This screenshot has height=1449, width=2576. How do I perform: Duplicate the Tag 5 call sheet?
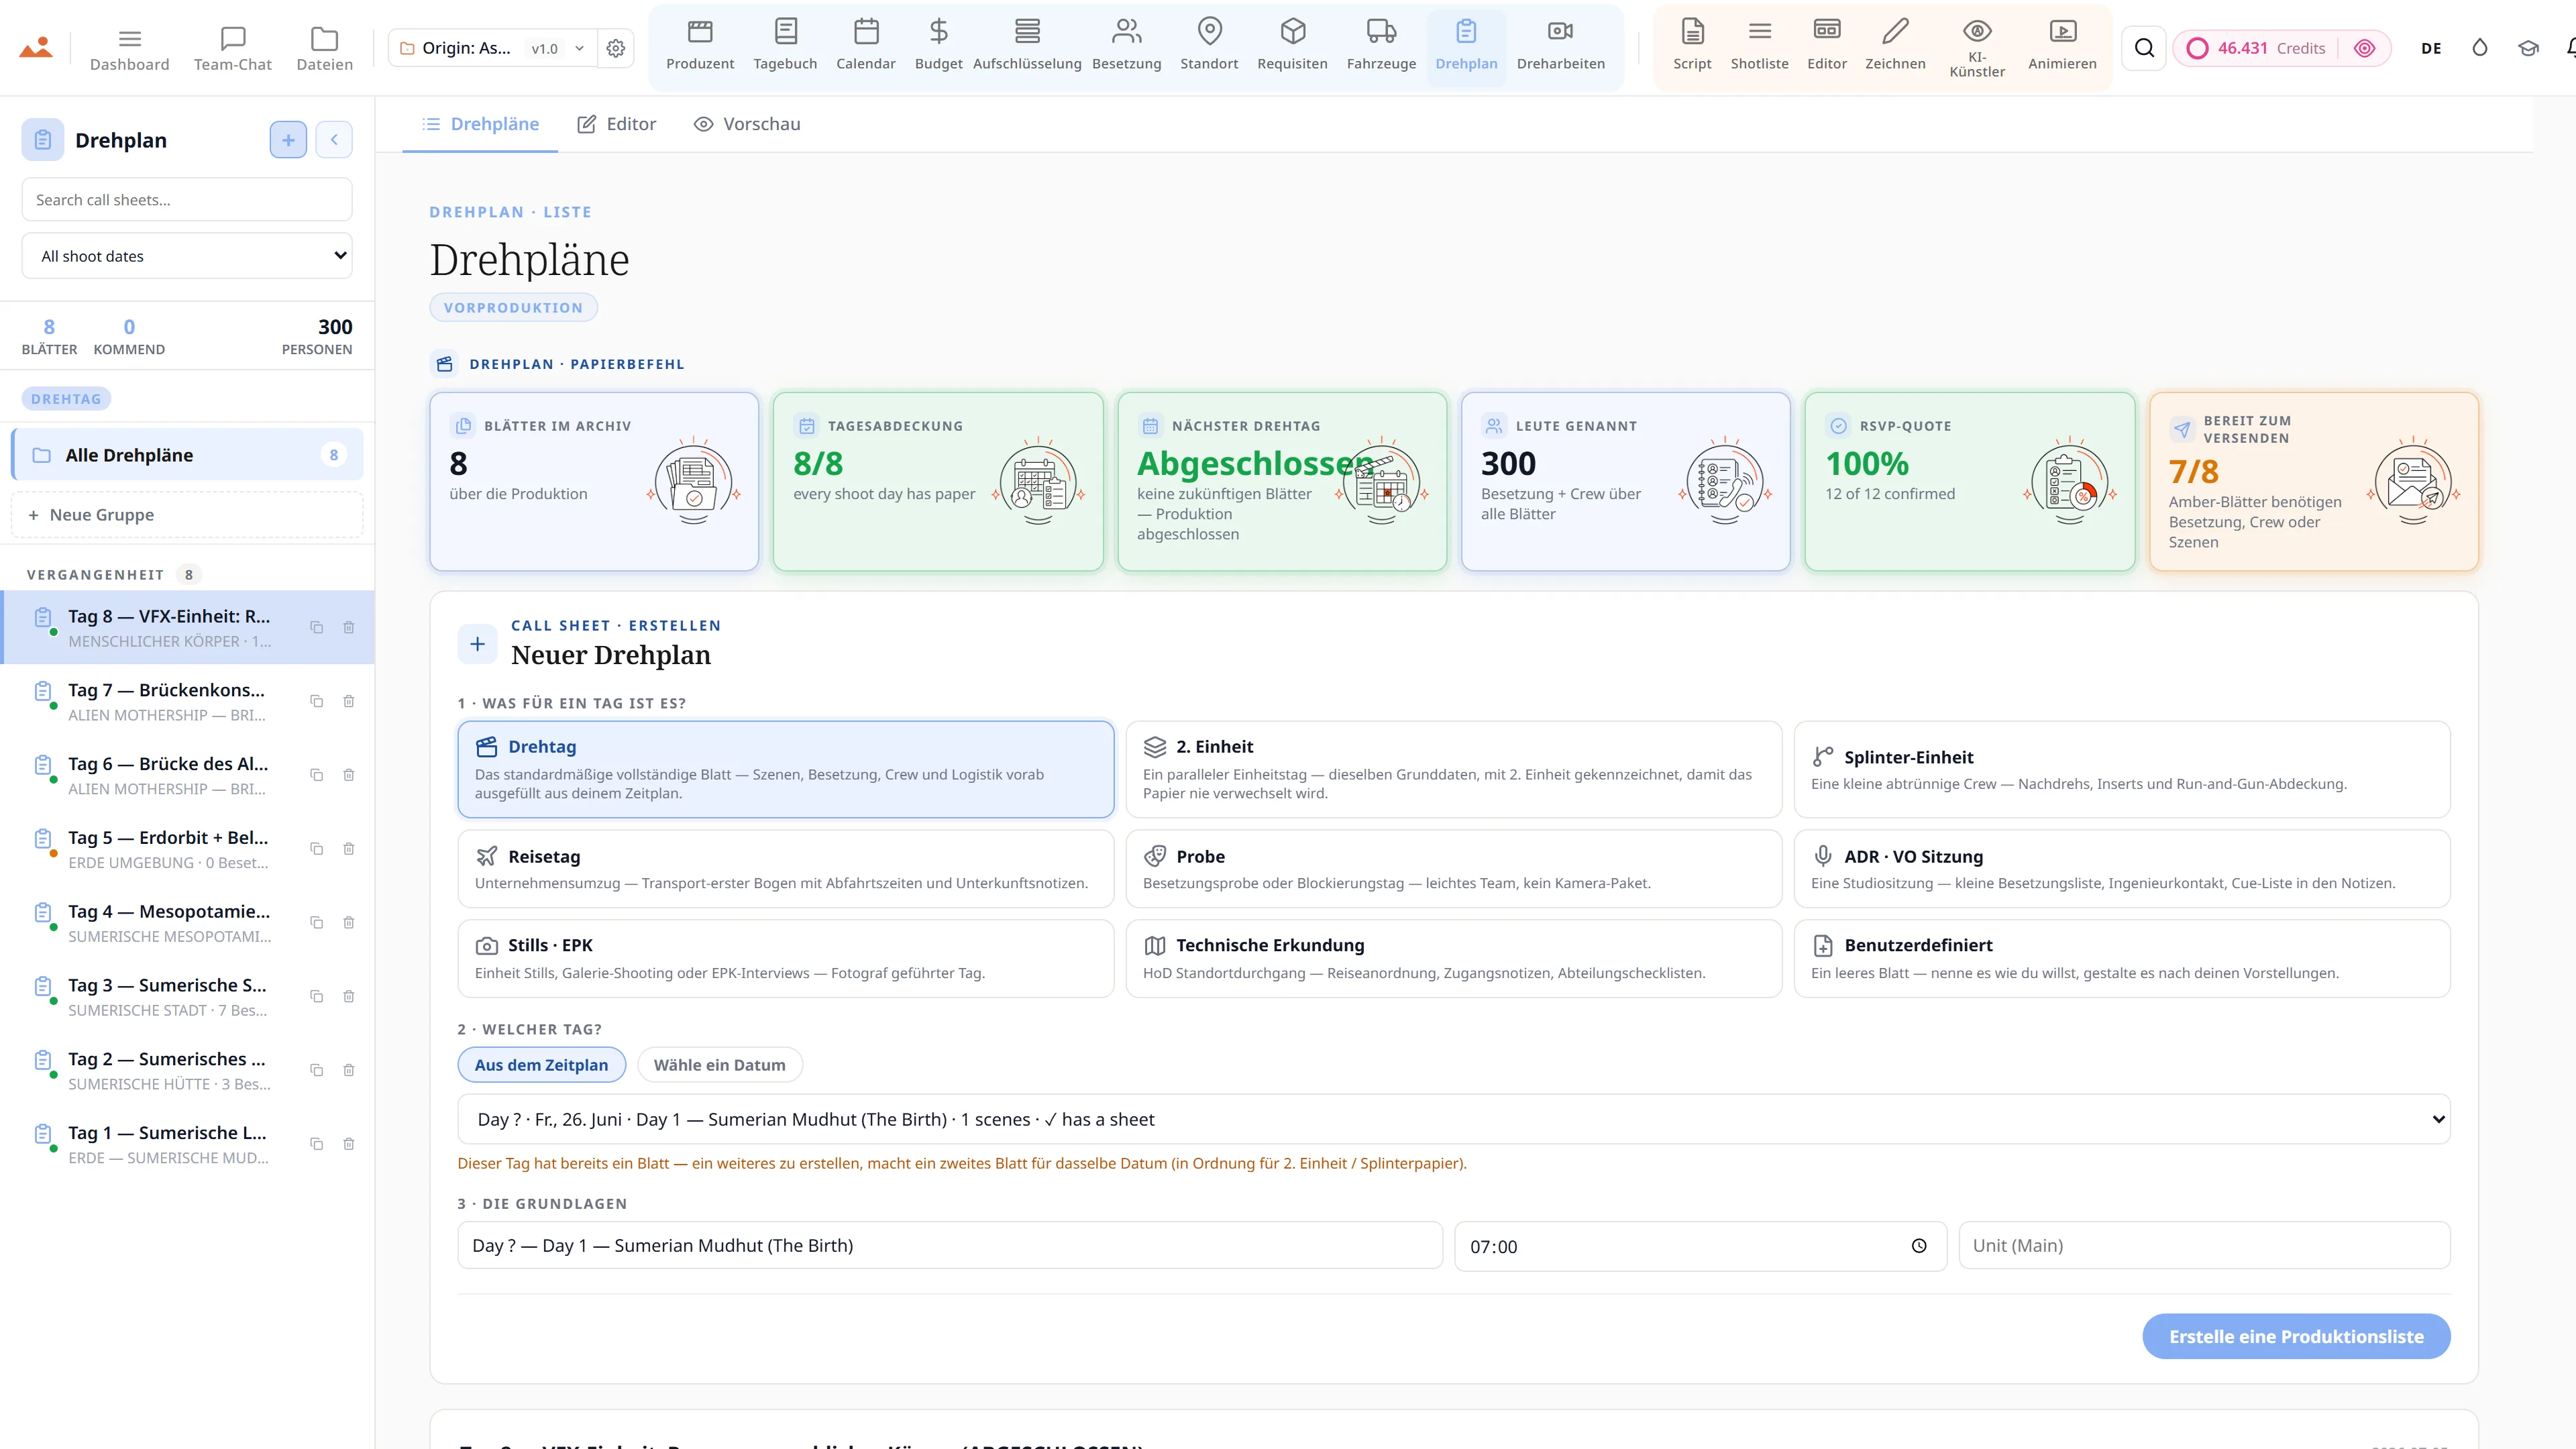coord(316,849)
